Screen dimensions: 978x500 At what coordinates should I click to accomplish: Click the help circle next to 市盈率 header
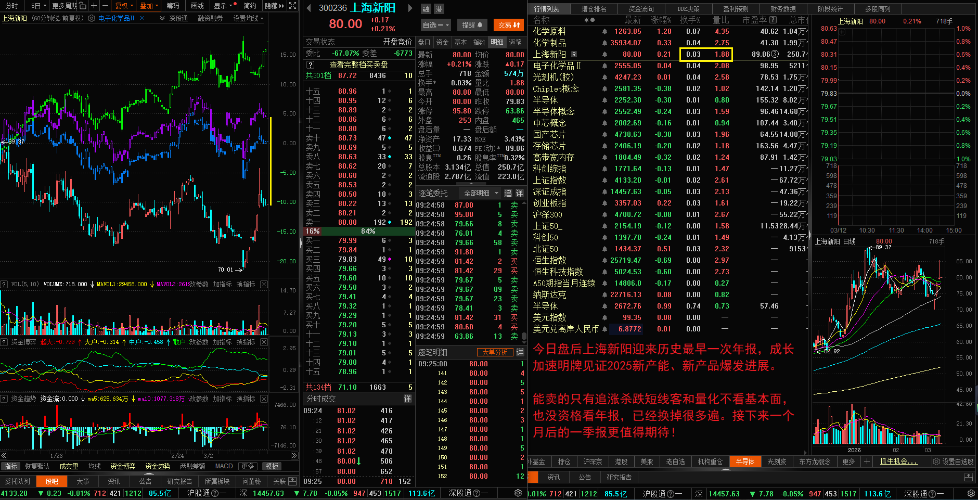(x=773, y=20)
